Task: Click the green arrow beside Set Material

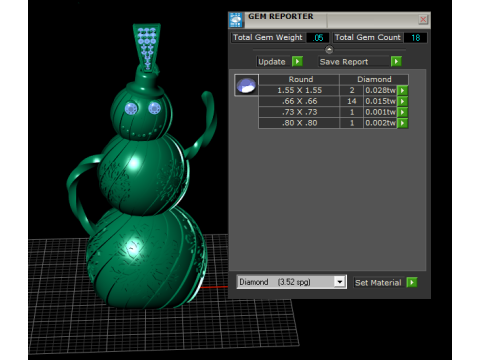Action: point(412,283)
